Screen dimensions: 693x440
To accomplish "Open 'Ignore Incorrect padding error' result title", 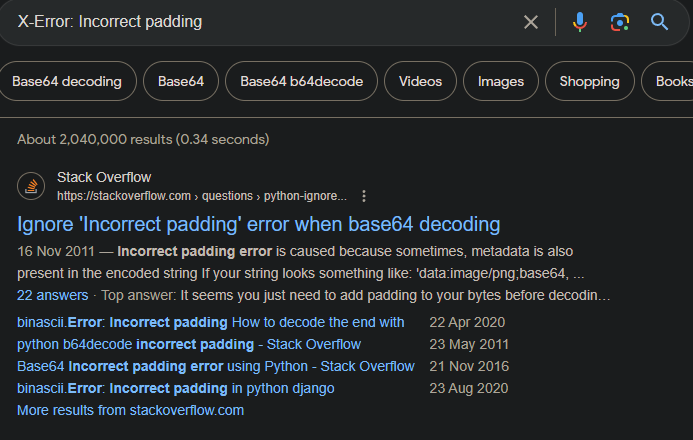I will coord(259,224).
